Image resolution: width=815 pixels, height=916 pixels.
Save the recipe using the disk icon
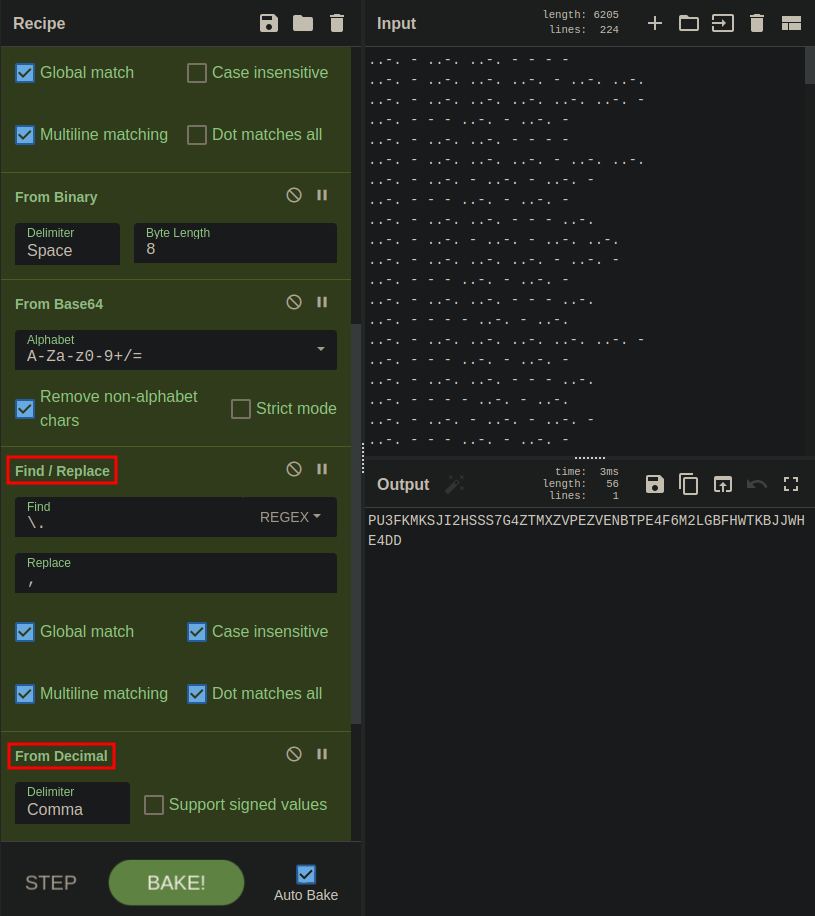269,23
